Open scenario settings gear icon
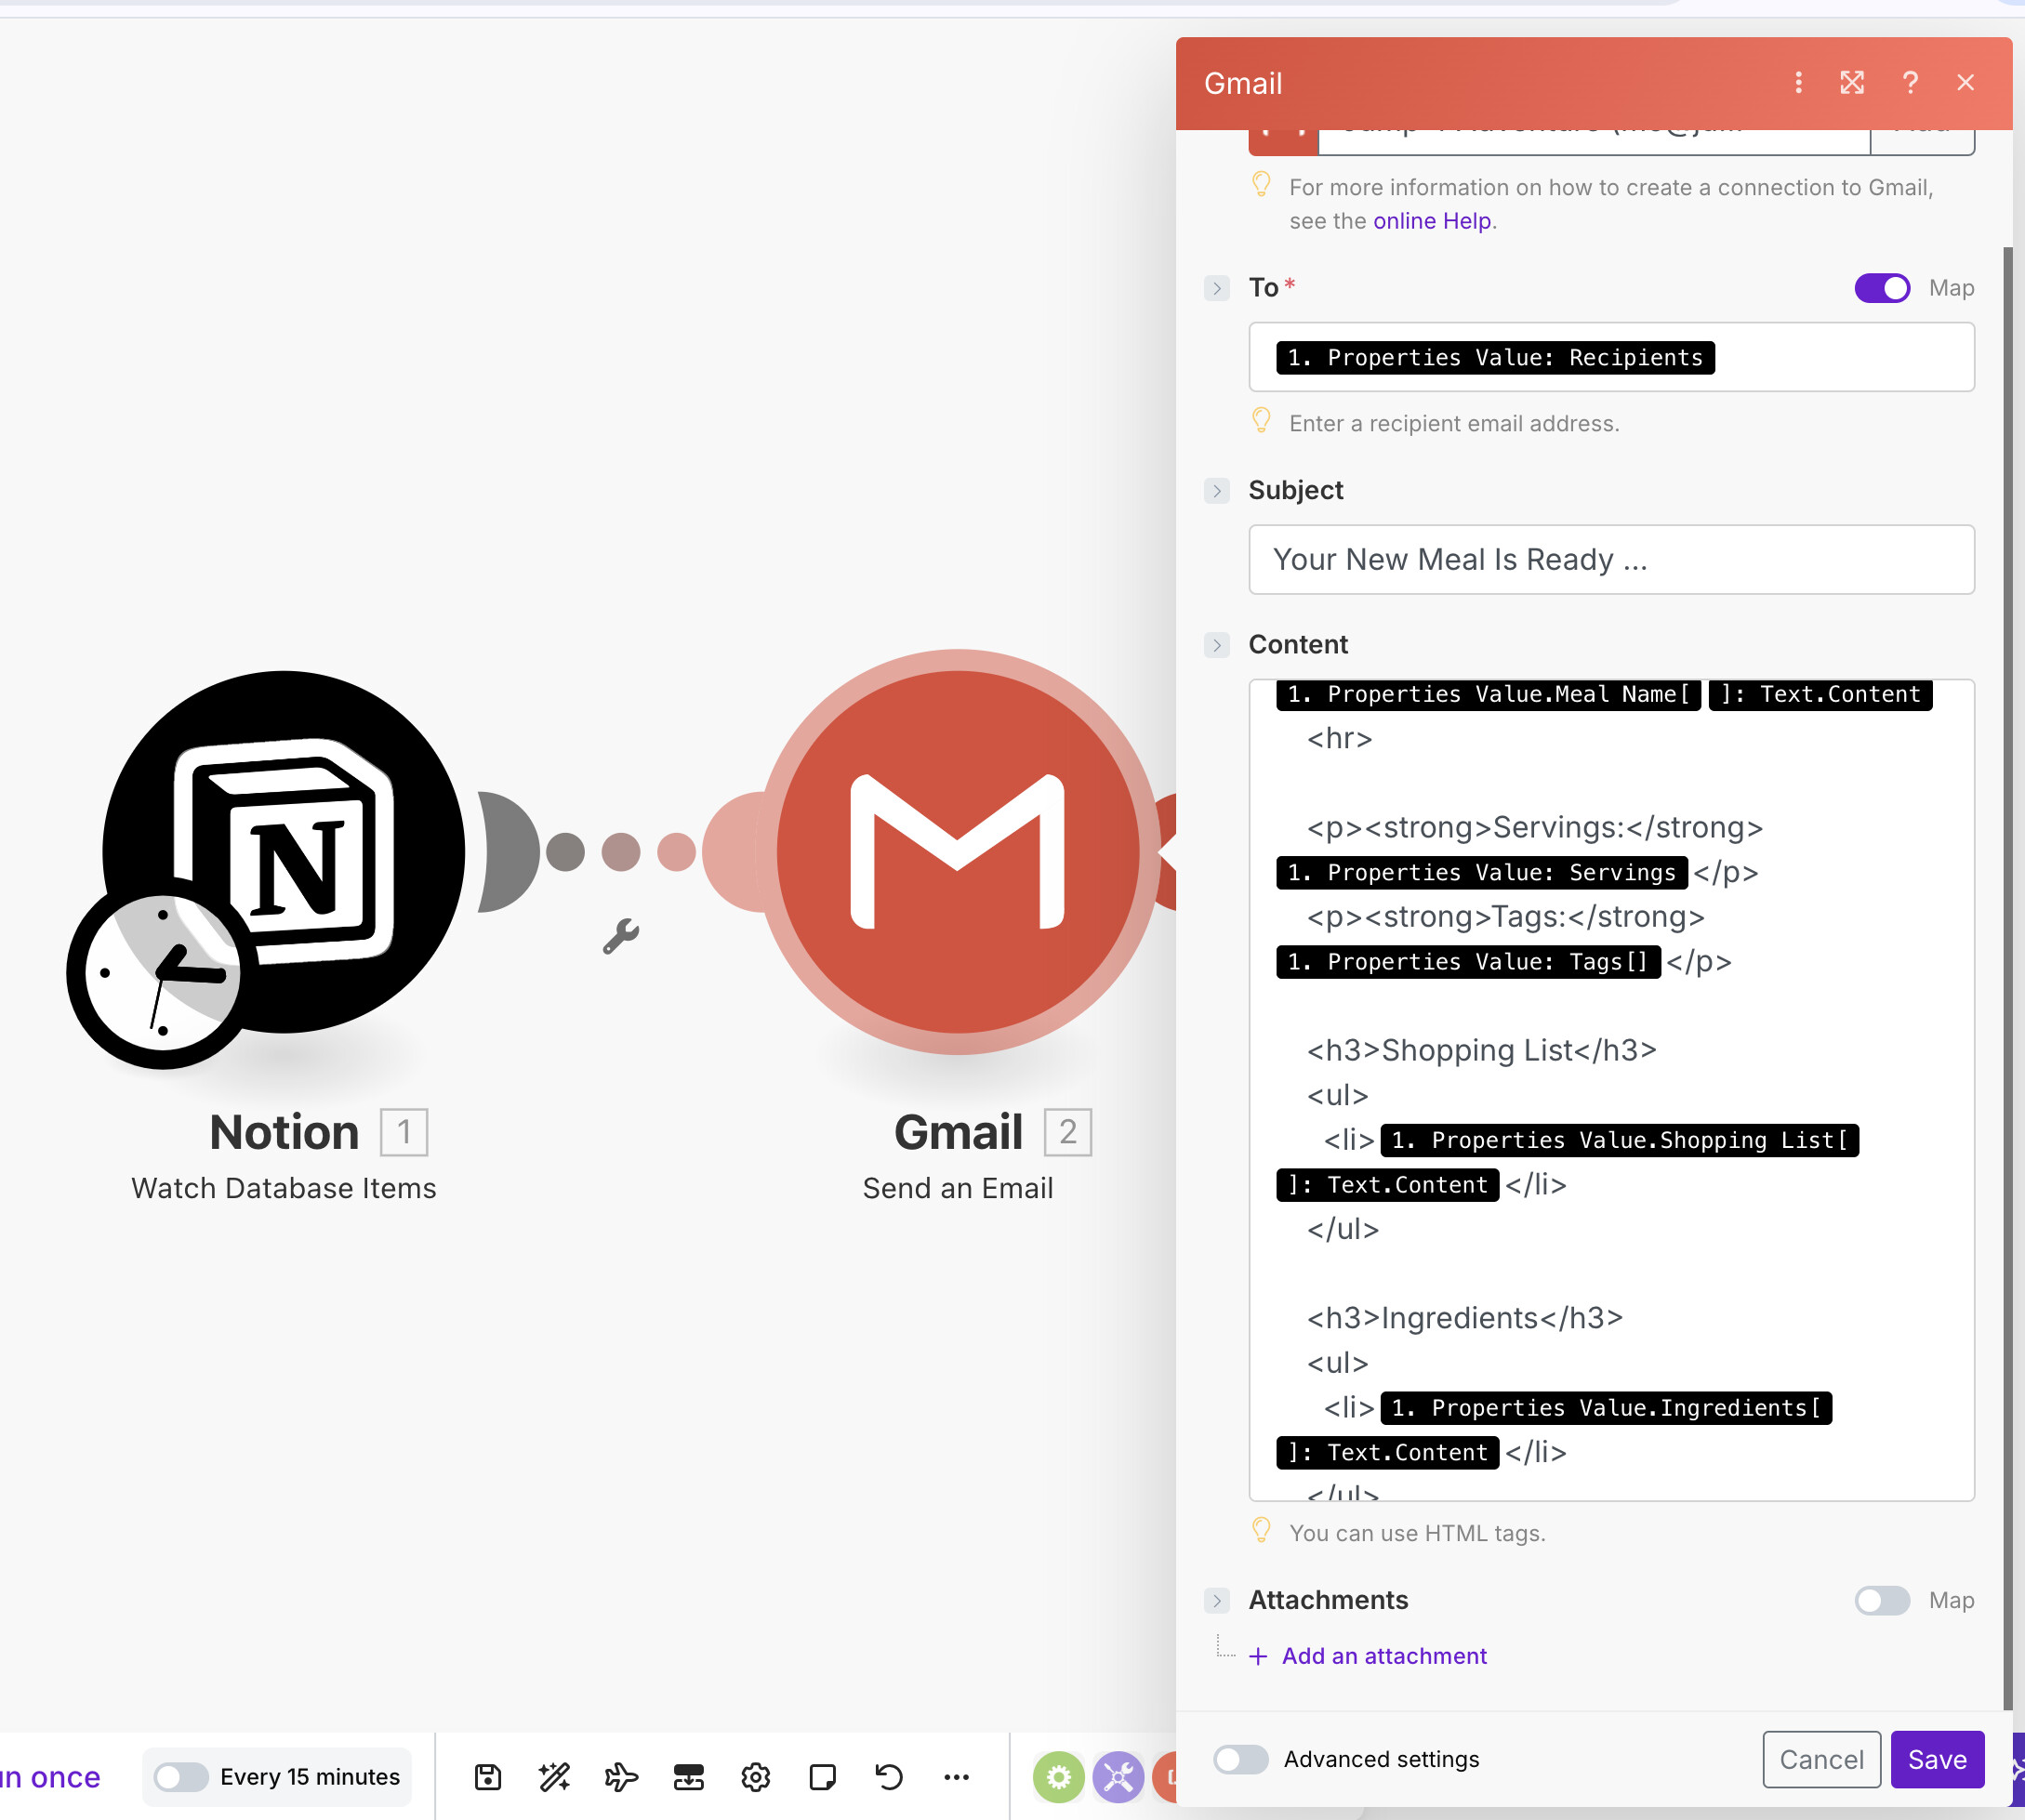Screen dimensions: 2025x1820 pyautogui.click(x=755, y=1777)
